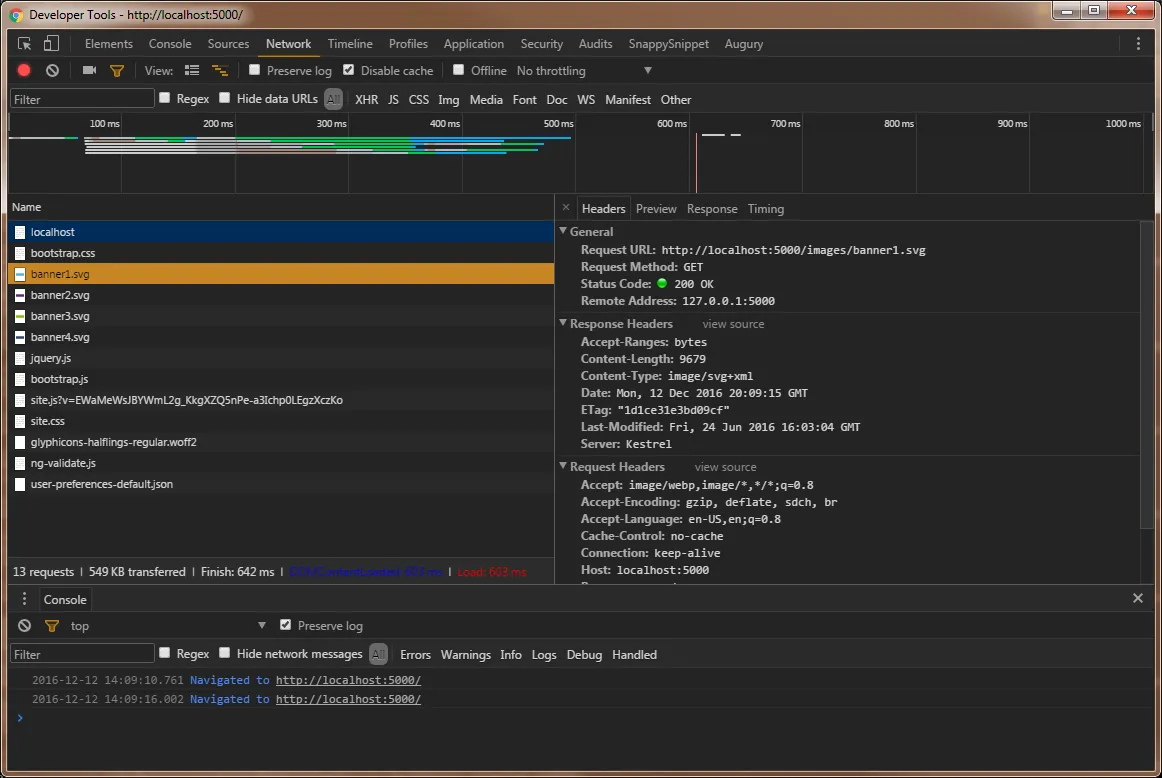Open the console top context dropdown
The image size is (1162, 778).
(x=167, y=626)
